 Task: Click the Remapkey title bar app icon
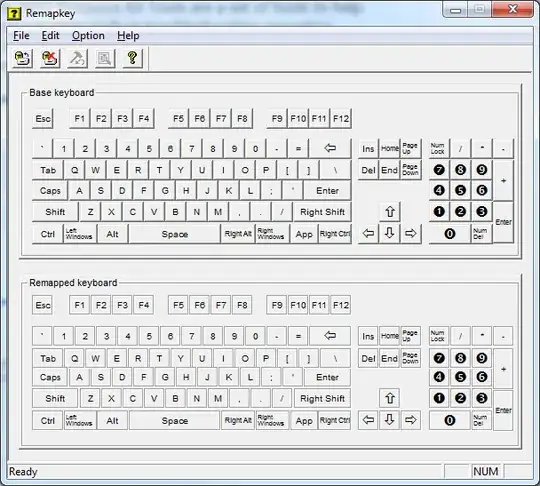[x=14, y=13]
